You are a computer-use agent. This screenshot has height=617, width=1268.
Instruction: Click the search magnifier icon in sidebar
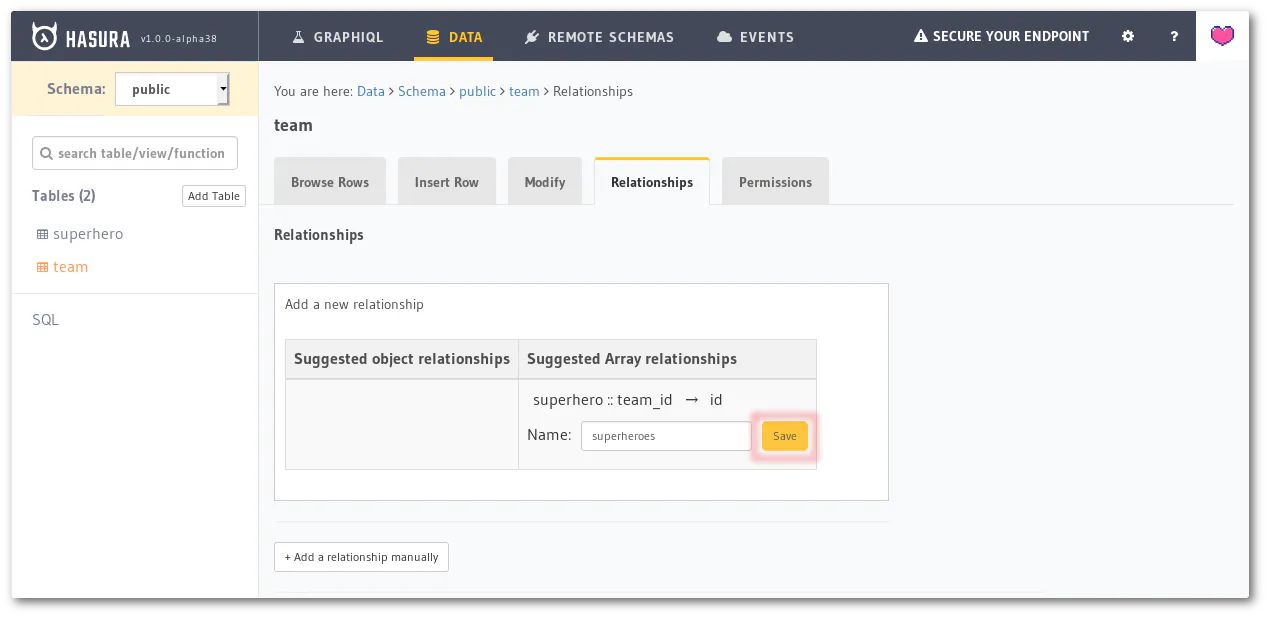pos(46,153)
